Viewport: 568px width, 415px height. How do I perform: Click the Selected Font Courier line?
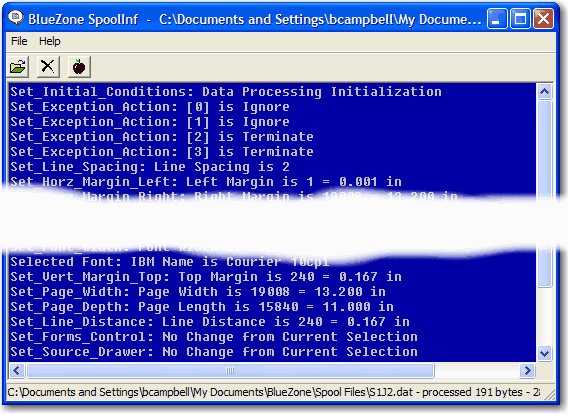pyautogui.click(x=170, y=261)
